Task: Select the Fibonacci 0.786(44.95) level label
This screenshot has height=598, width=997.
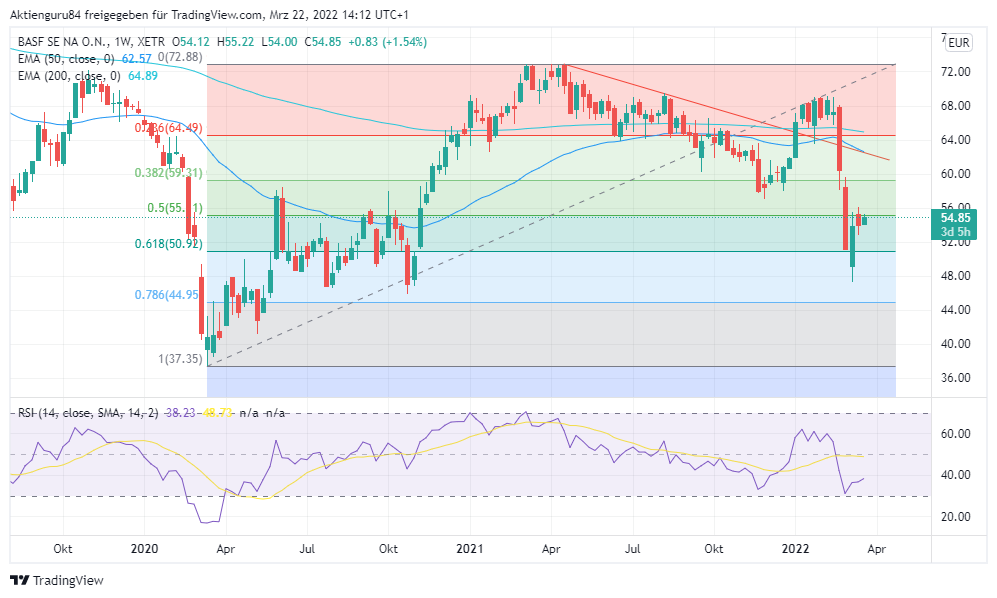Action: 167,295
